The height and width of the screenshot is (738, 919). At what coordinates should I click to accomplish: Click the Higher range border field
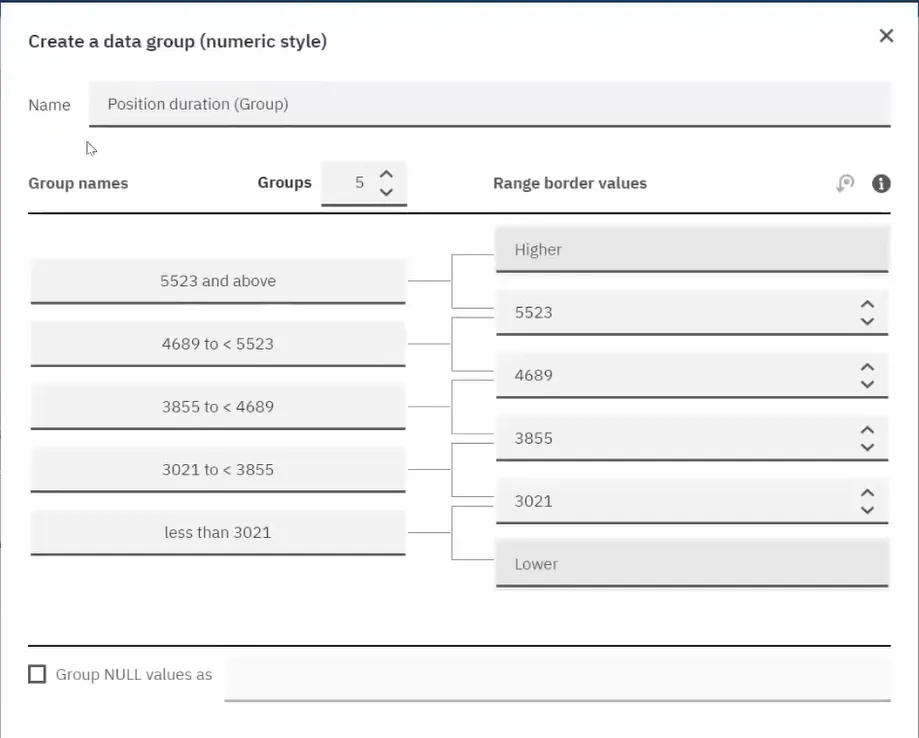(x=692, y=250)
